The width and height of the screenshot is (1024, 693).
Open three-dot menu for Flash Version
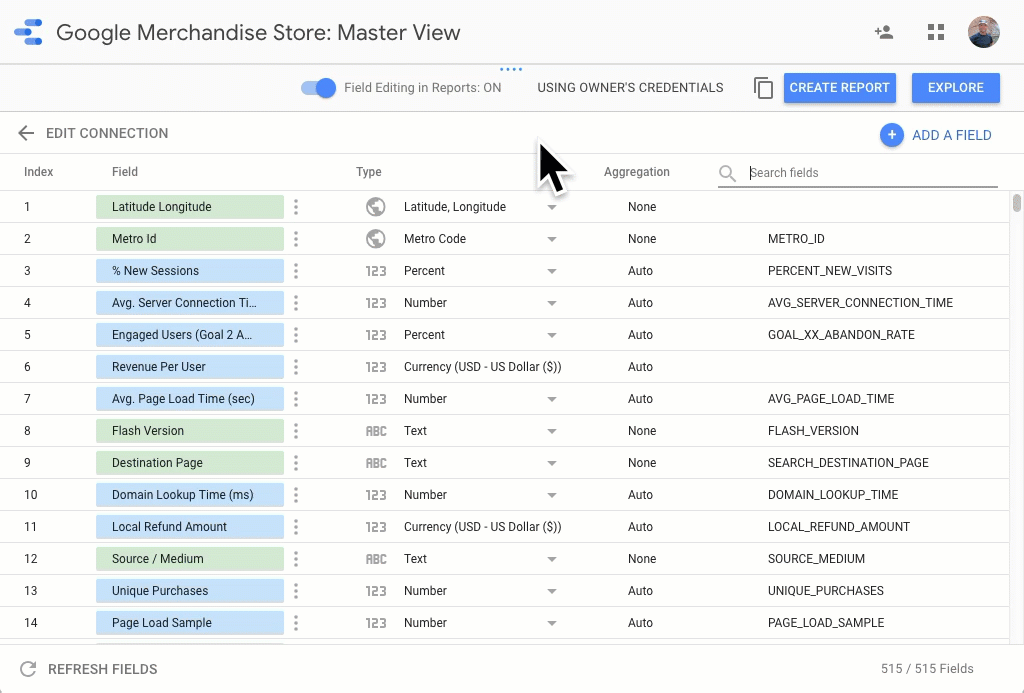coord(296,431)
